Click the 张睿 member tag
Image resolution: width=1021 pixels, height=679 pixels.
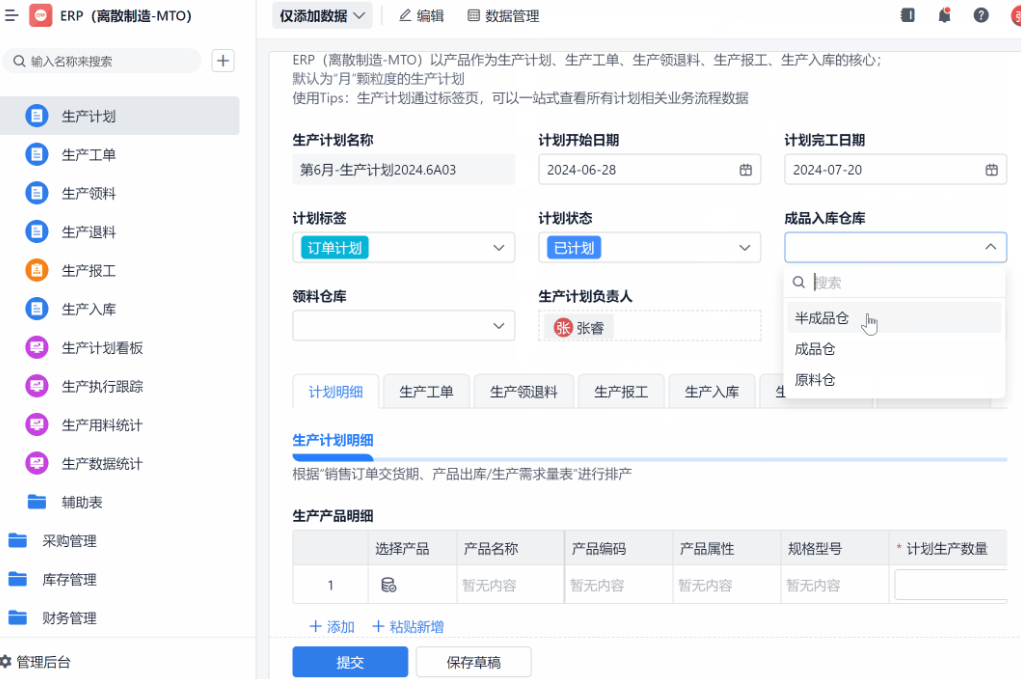(x=580, y=327)
